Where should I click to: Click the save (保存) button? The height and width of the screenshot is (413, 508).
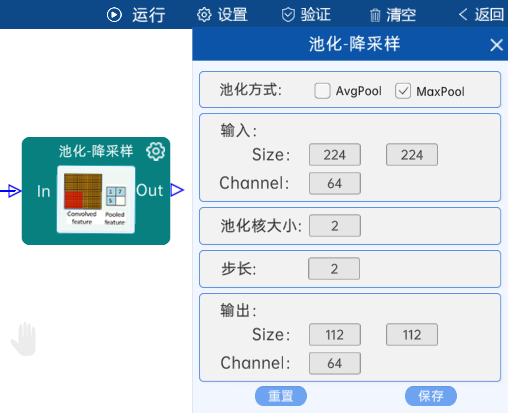tap(431, 396)
